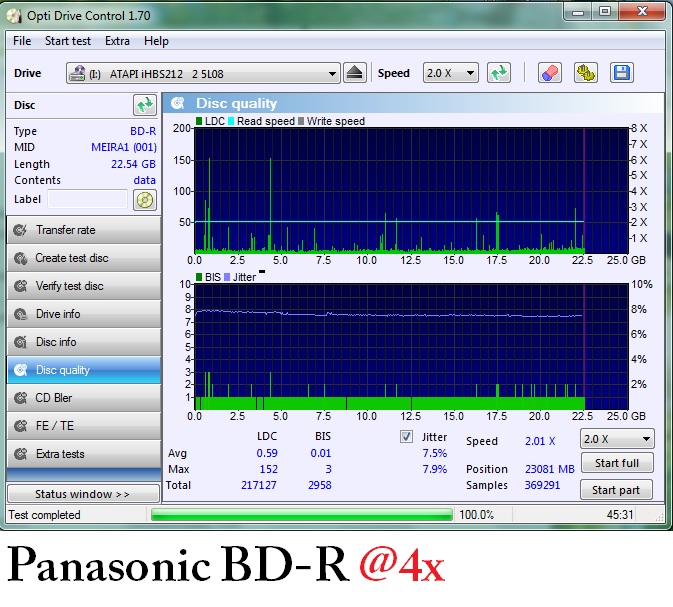Viewport: 673px width, 607px height.
Task: Click the average jitter value 7.5%
Action: click(434, 453)
